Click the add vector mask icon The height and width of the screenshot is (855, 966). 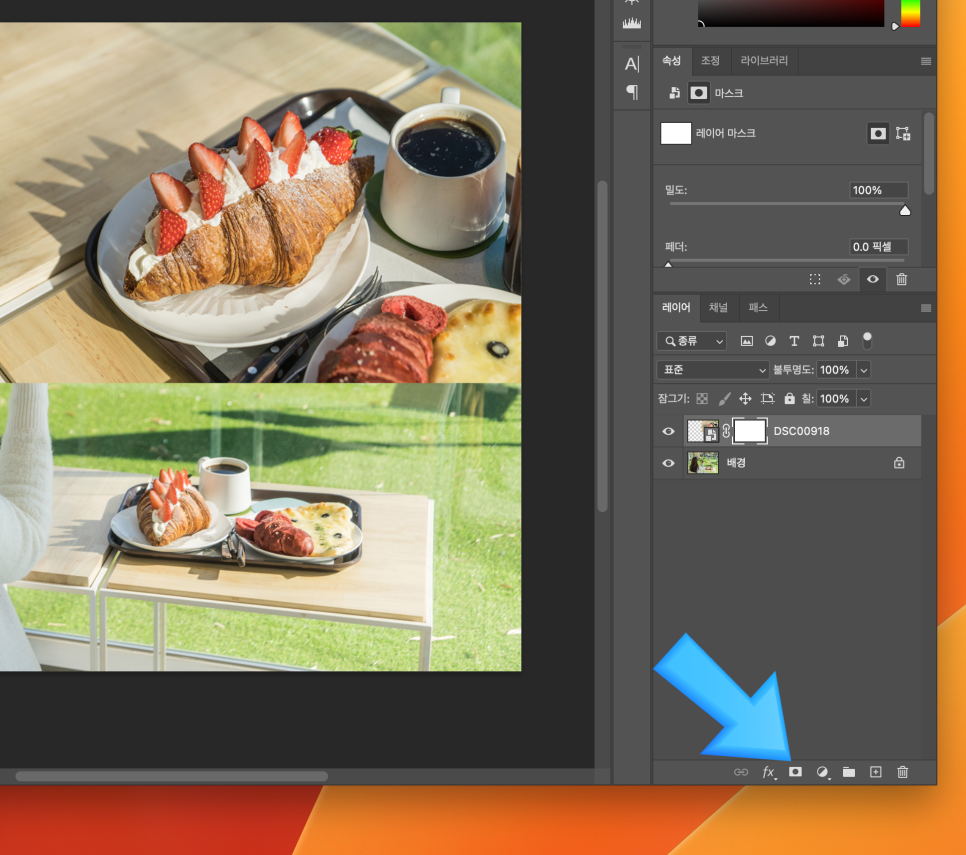[903, 133]
